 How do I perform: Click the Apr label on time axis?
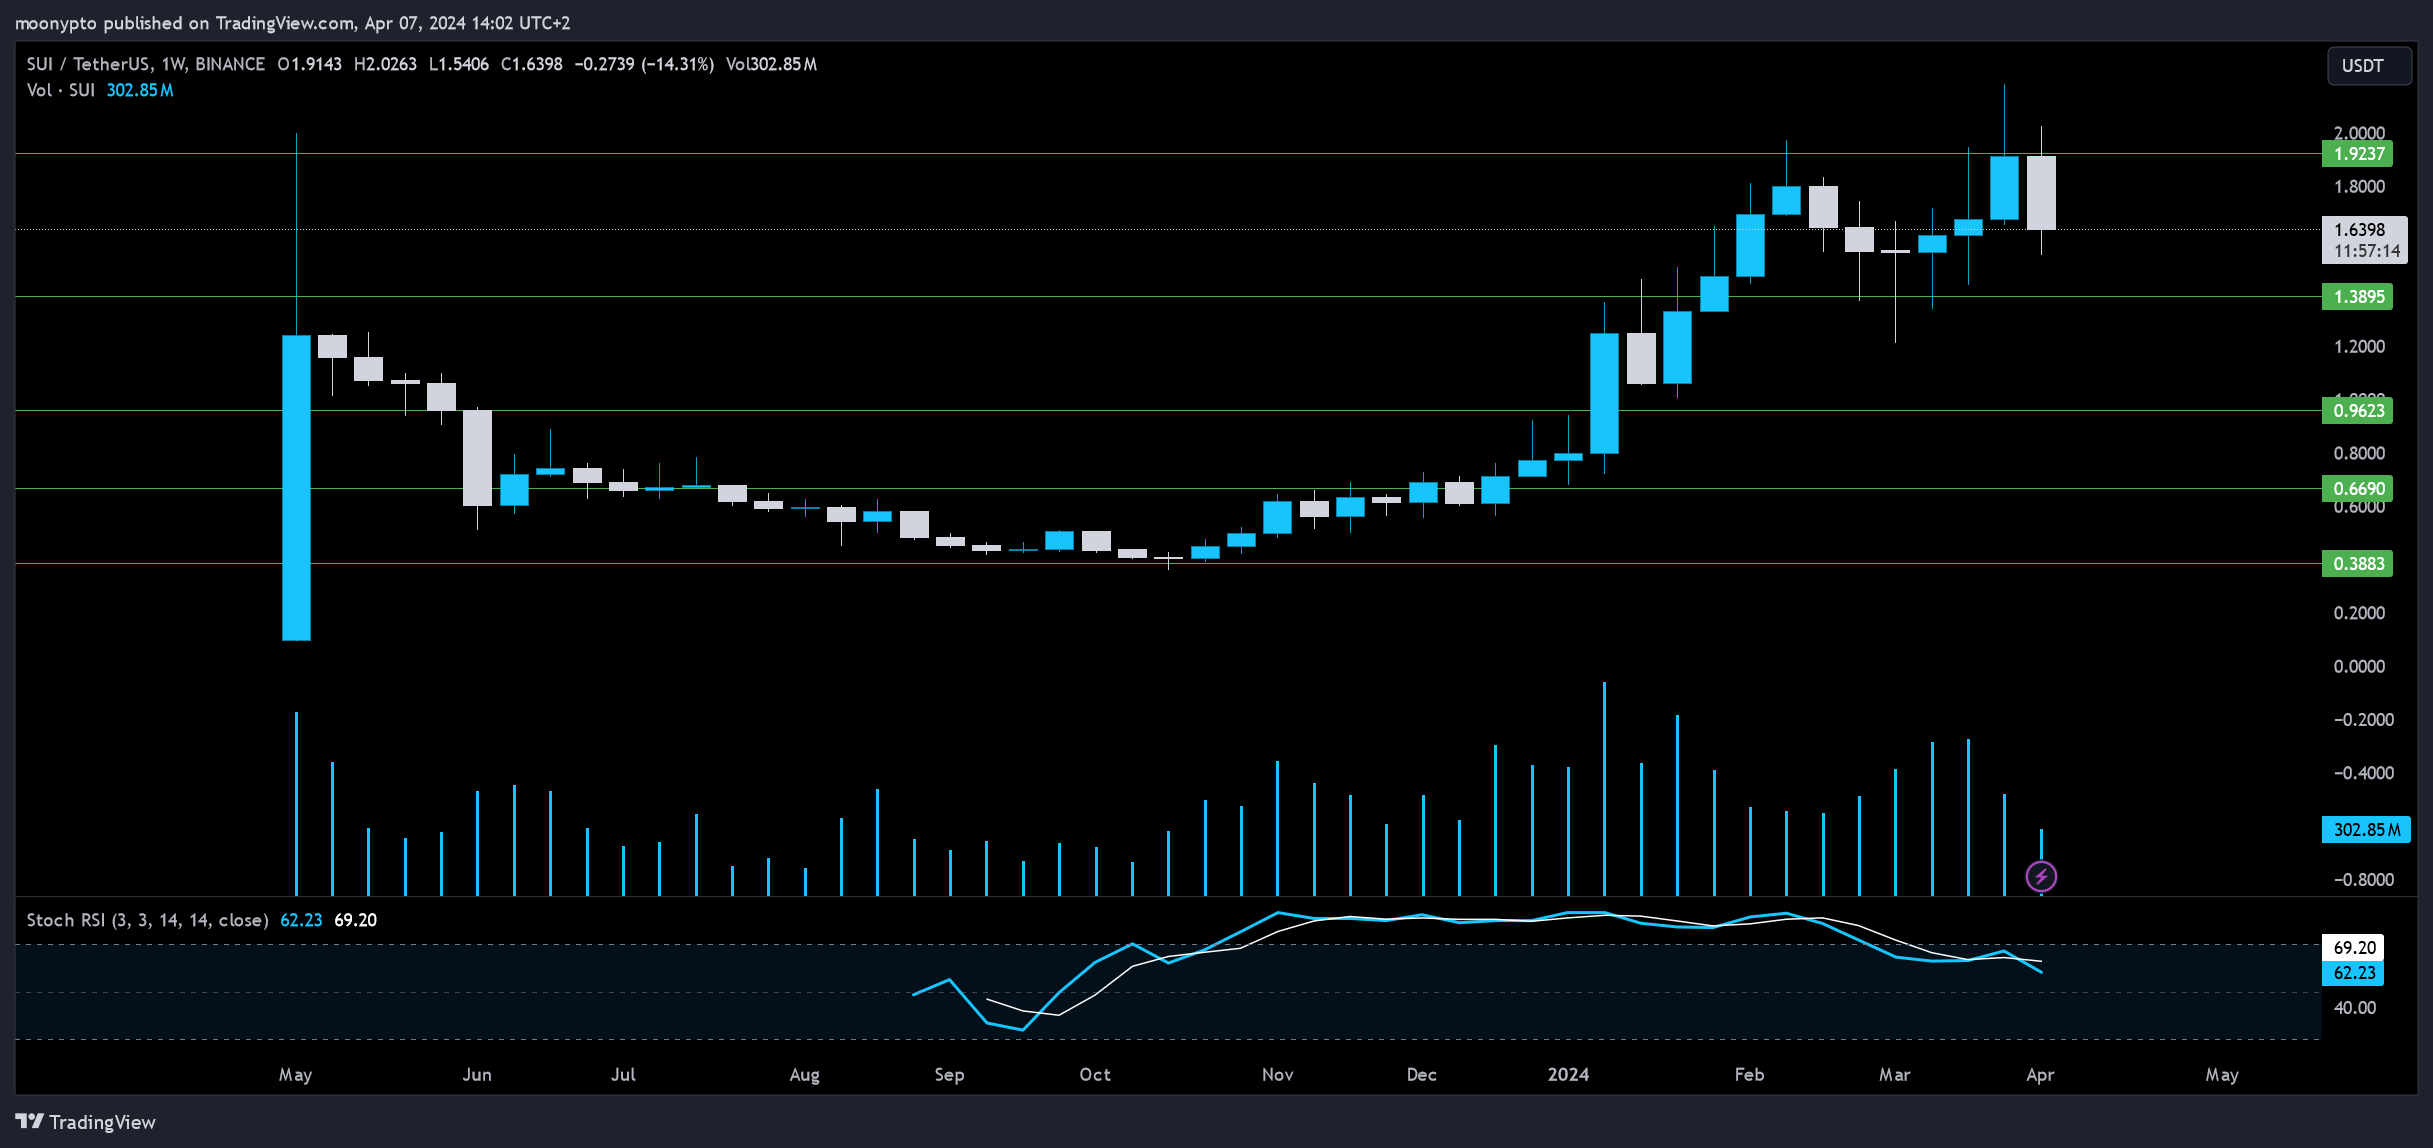pos(2040,1075)
